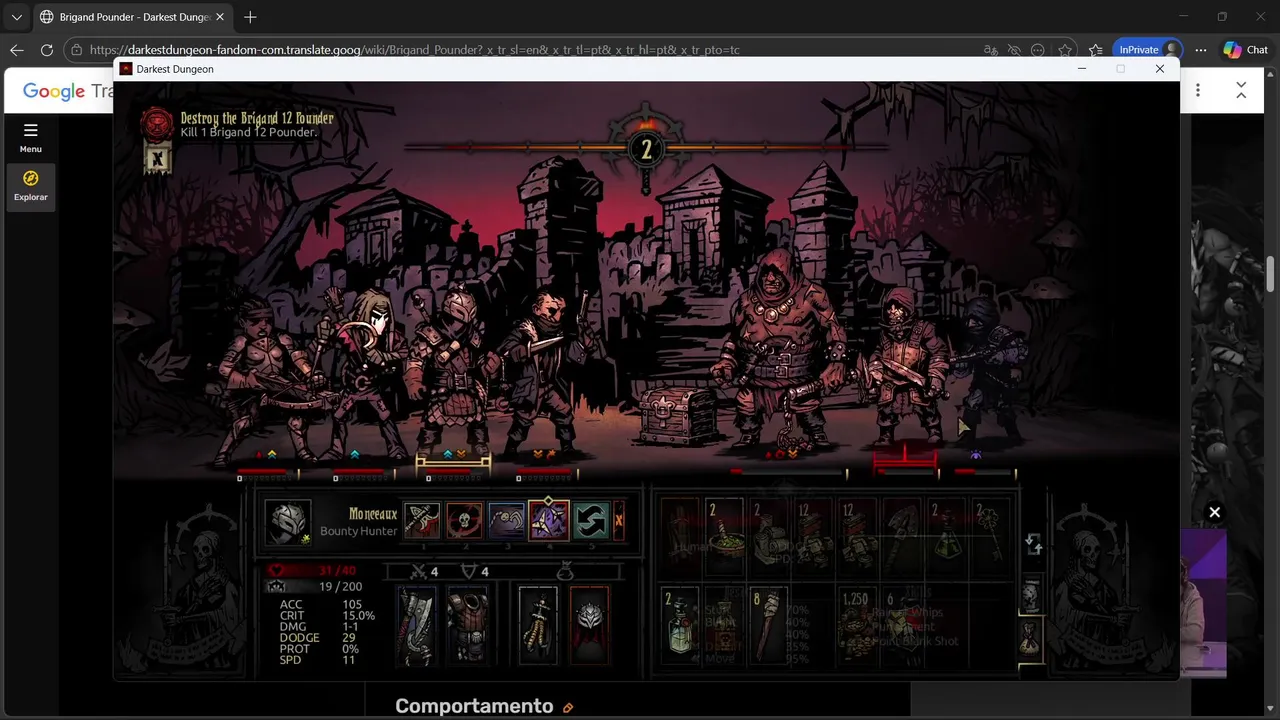This screenshot has height=720, width=1280.
Task: Click the Bounty Hunter helmet portrait
Action: pos(288,522)
